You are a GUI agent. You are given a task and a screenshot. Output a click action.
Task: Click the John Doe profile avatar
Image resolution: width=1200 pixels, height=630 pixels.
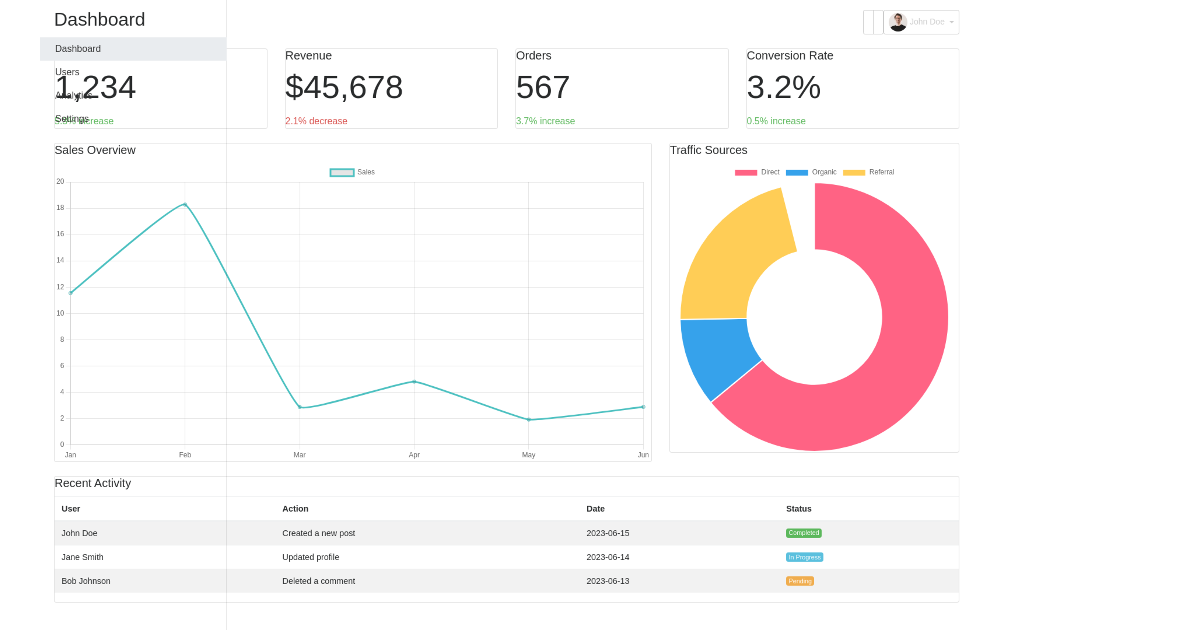(x=898, y=22)
